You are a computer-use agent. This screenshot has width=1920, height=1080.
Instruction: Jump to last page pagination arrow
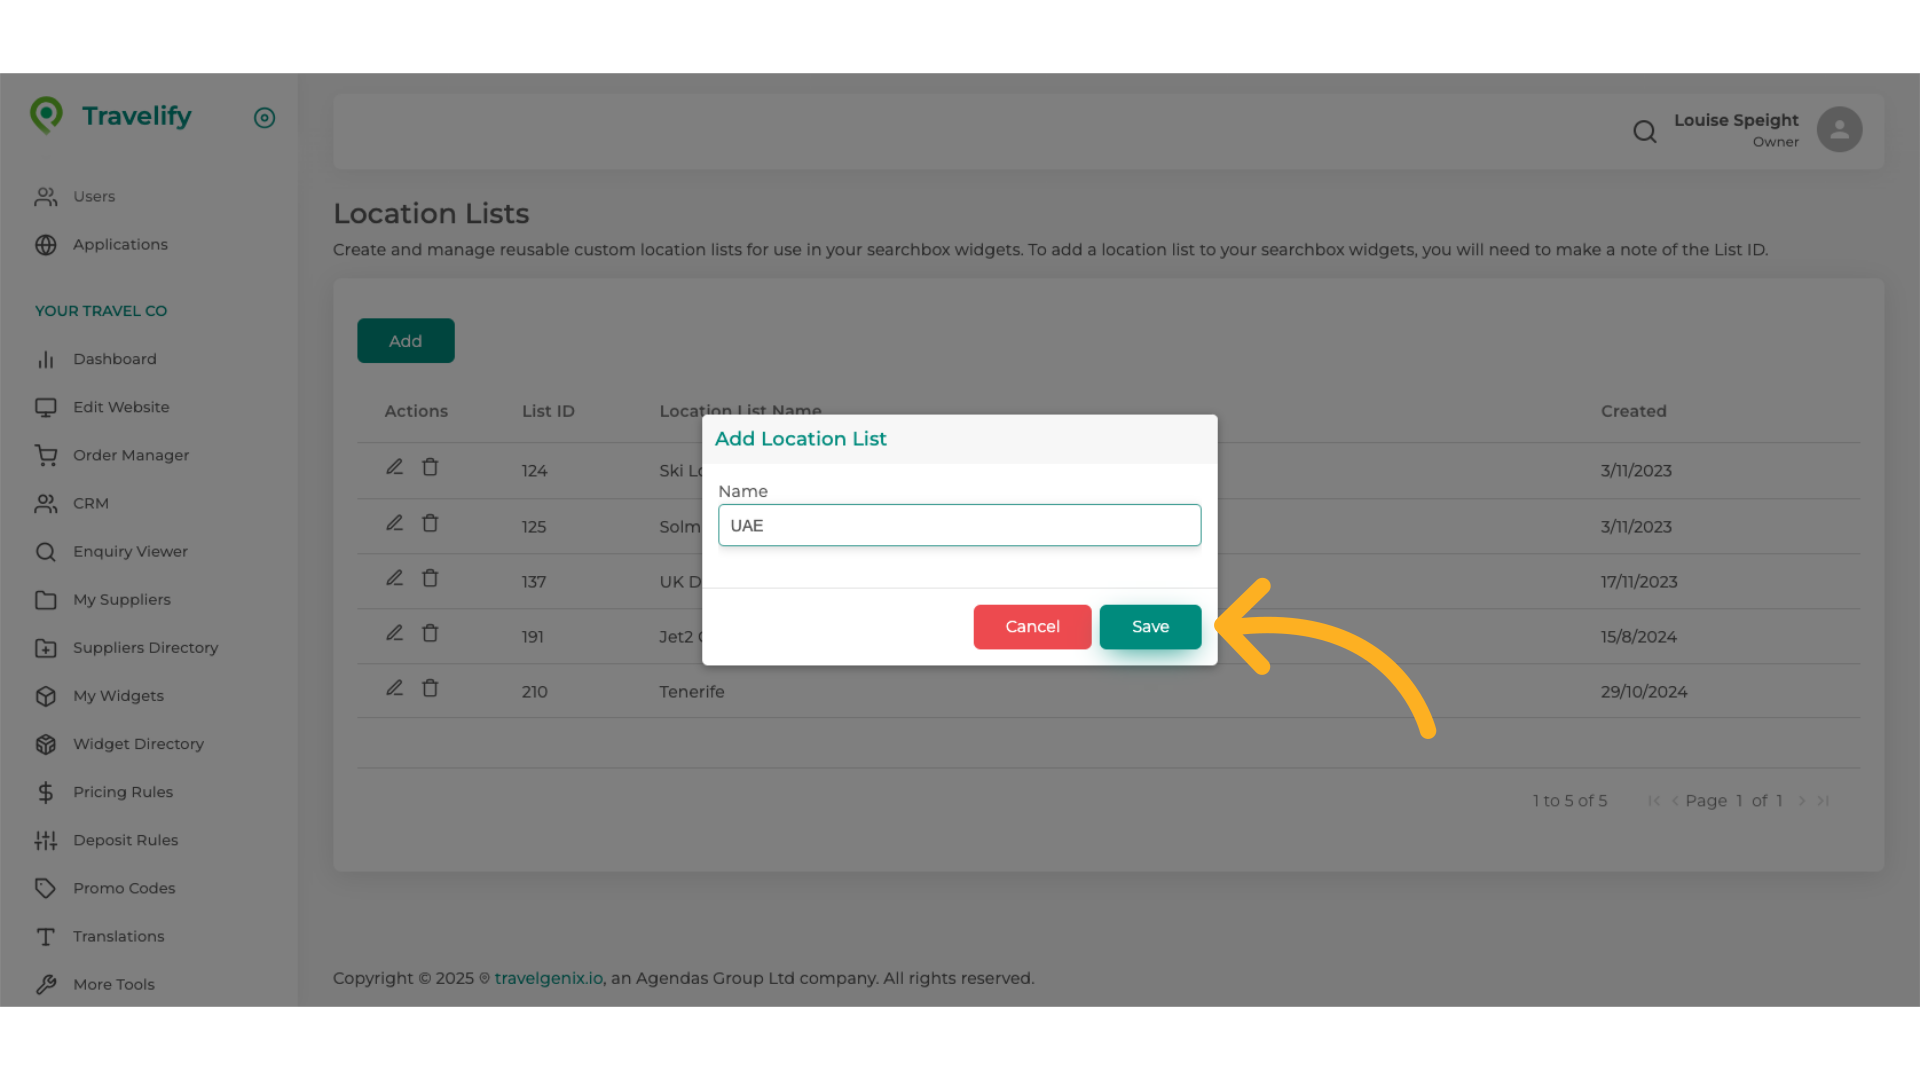[x=1823, y=801]
